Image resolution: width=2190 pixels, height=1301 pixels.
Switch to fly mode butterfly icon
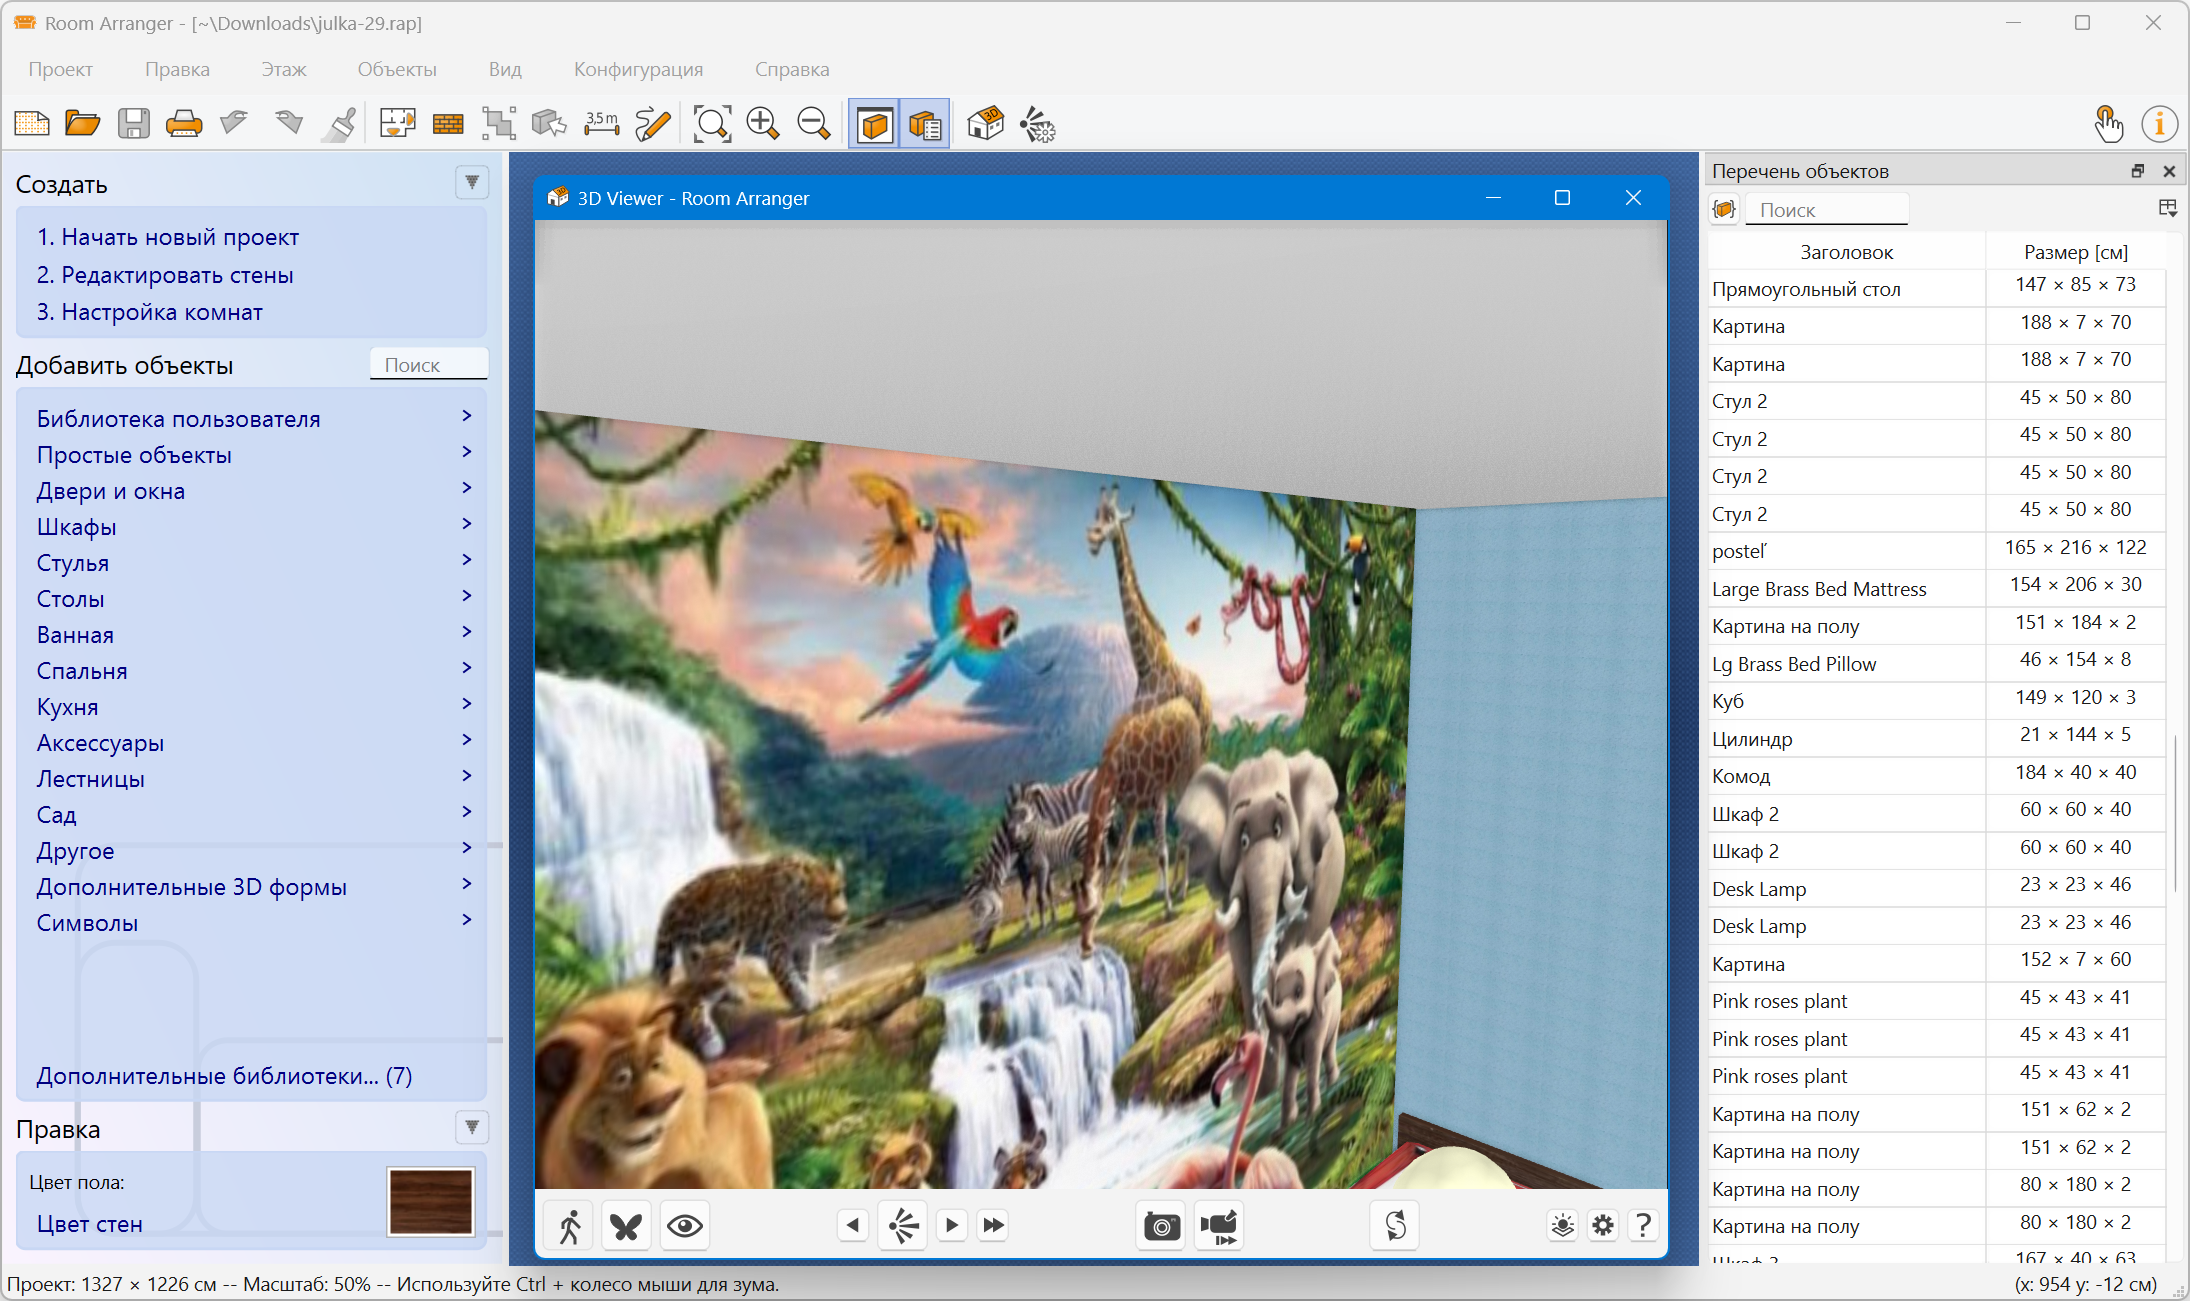coord(627,1225)
